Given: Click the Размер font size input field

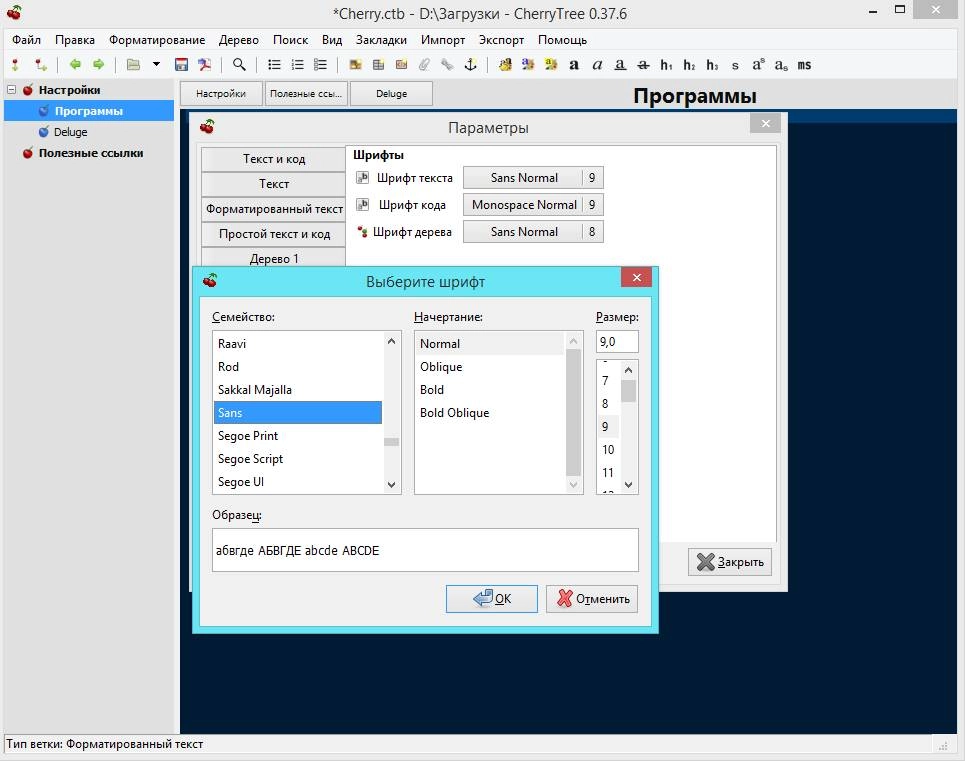Looking at the screenshot, I should click(x=617, y=341).
